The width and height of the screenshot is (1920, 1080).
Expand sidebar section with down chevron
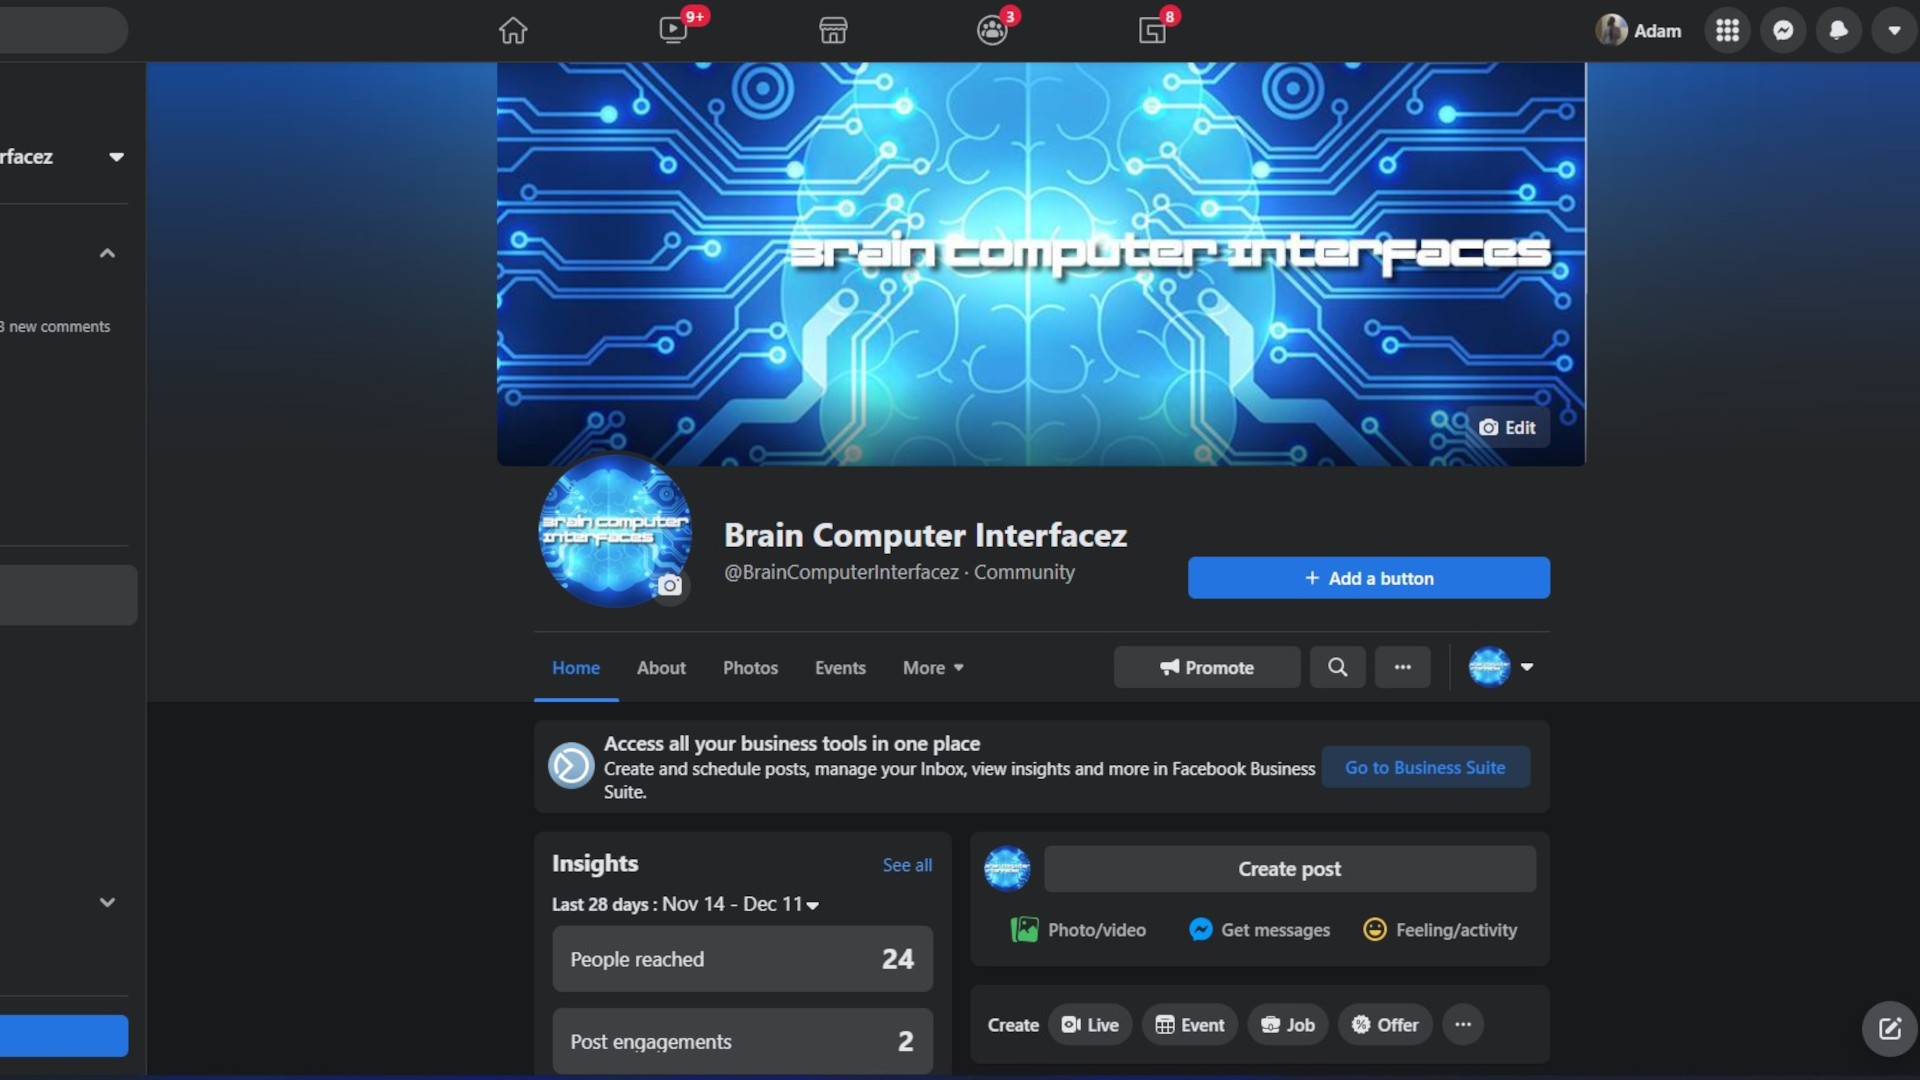coord(107,902)
